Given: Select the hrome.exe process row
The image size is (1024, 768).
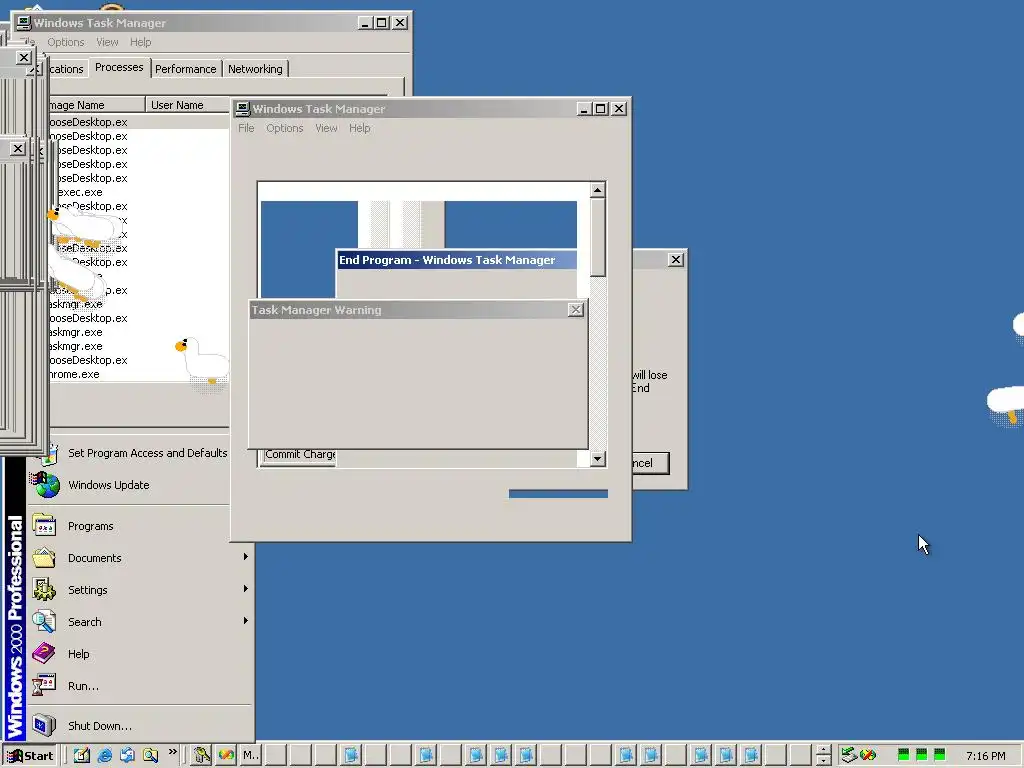Looking at the screenshot, I should [139, 374].
